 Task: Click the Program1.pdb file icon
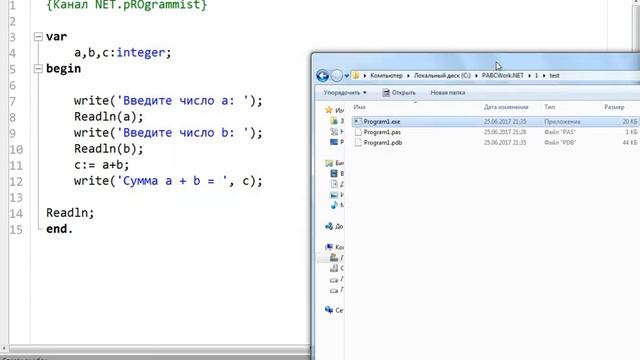[x=358, y=142]
